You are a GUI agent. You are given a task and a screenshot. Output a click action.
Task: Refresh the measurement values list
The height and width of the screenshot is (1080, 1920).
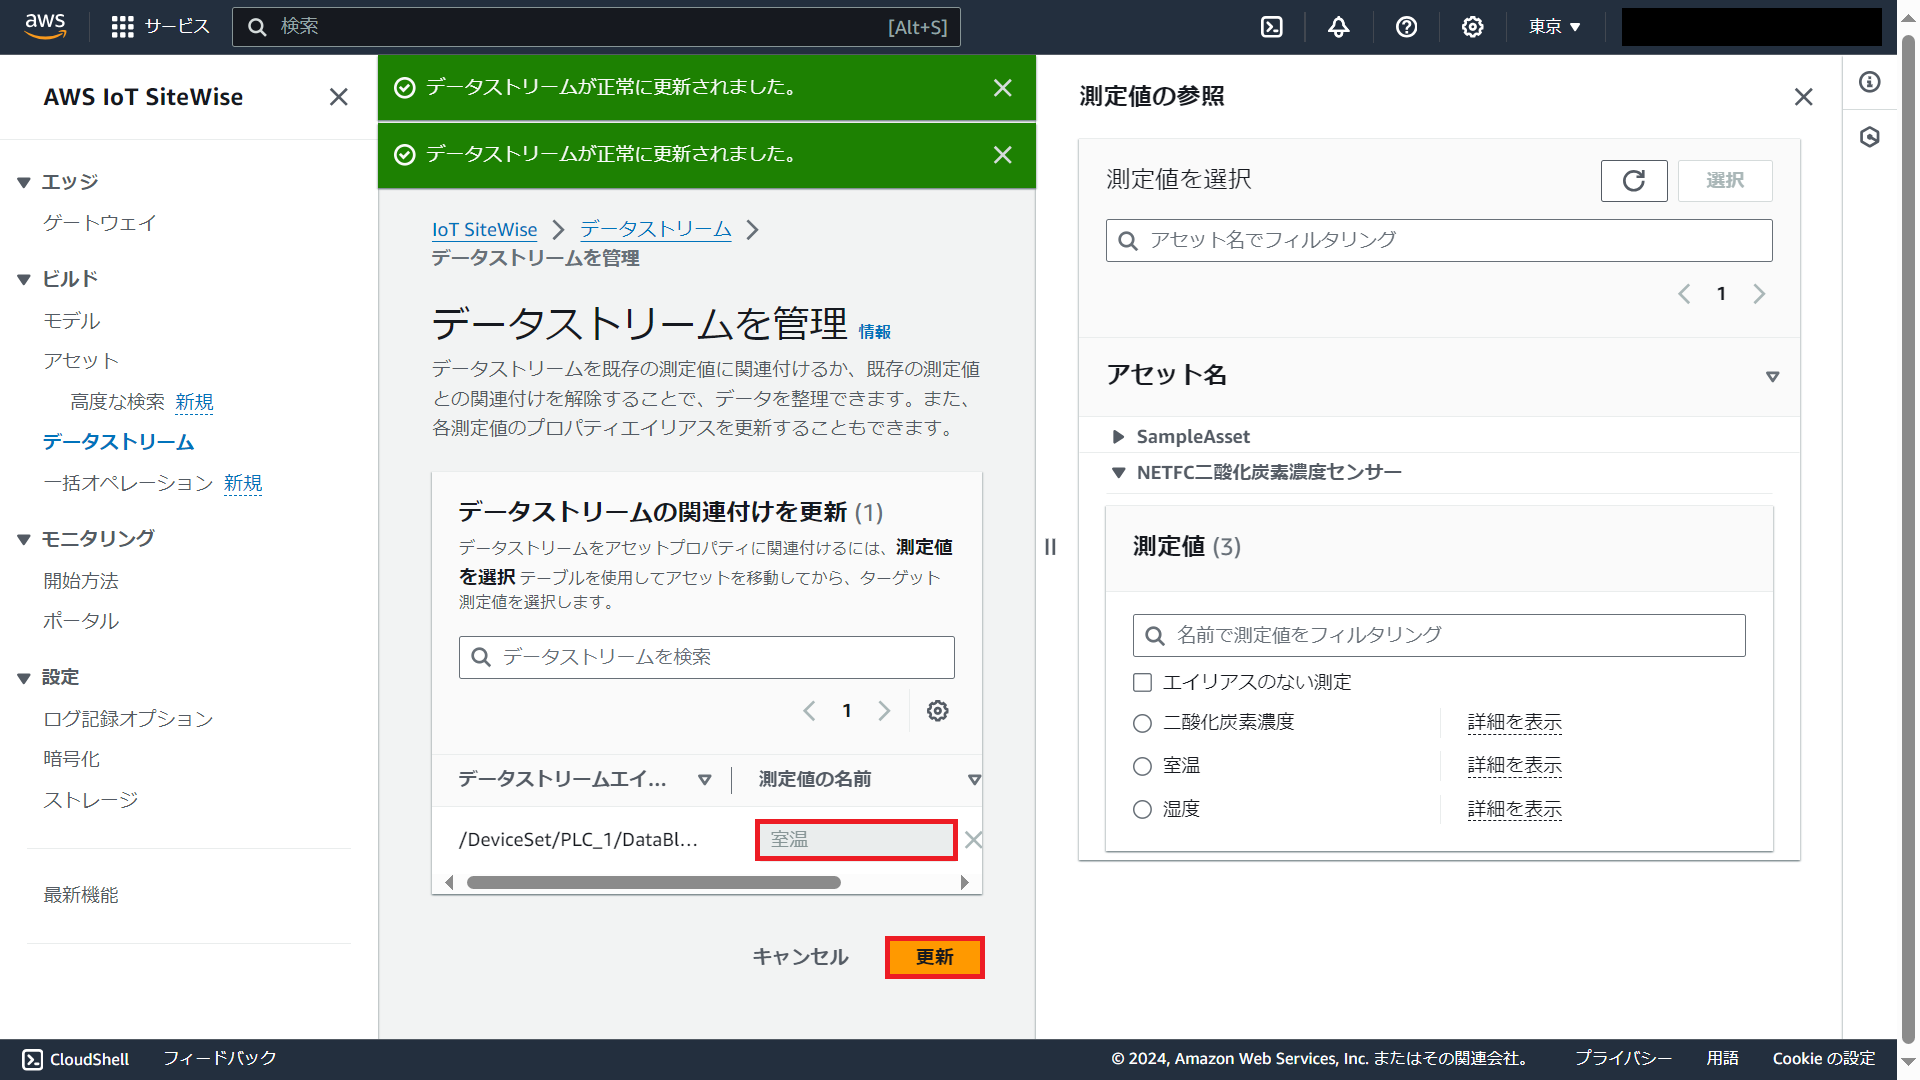[x=1634, y=181]
